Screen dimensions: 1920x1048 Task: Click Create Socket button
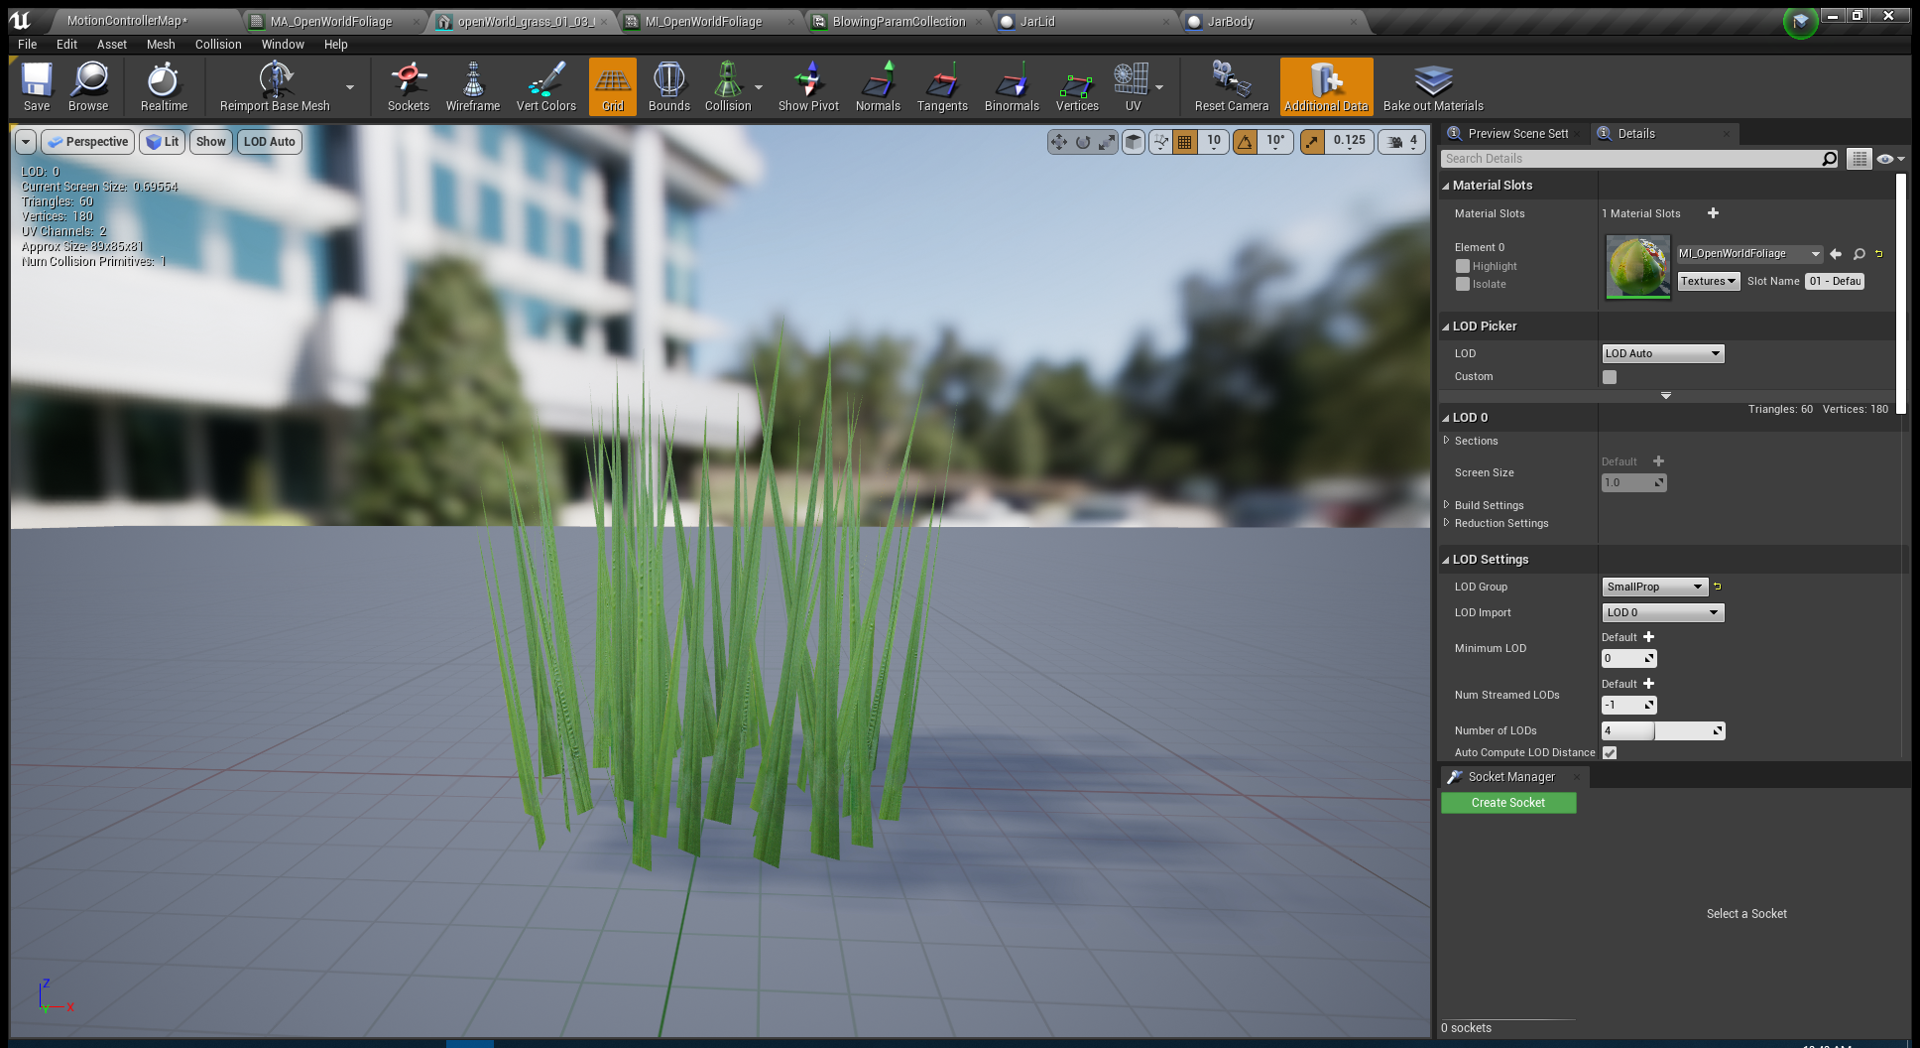click(x=1508, y=803)
